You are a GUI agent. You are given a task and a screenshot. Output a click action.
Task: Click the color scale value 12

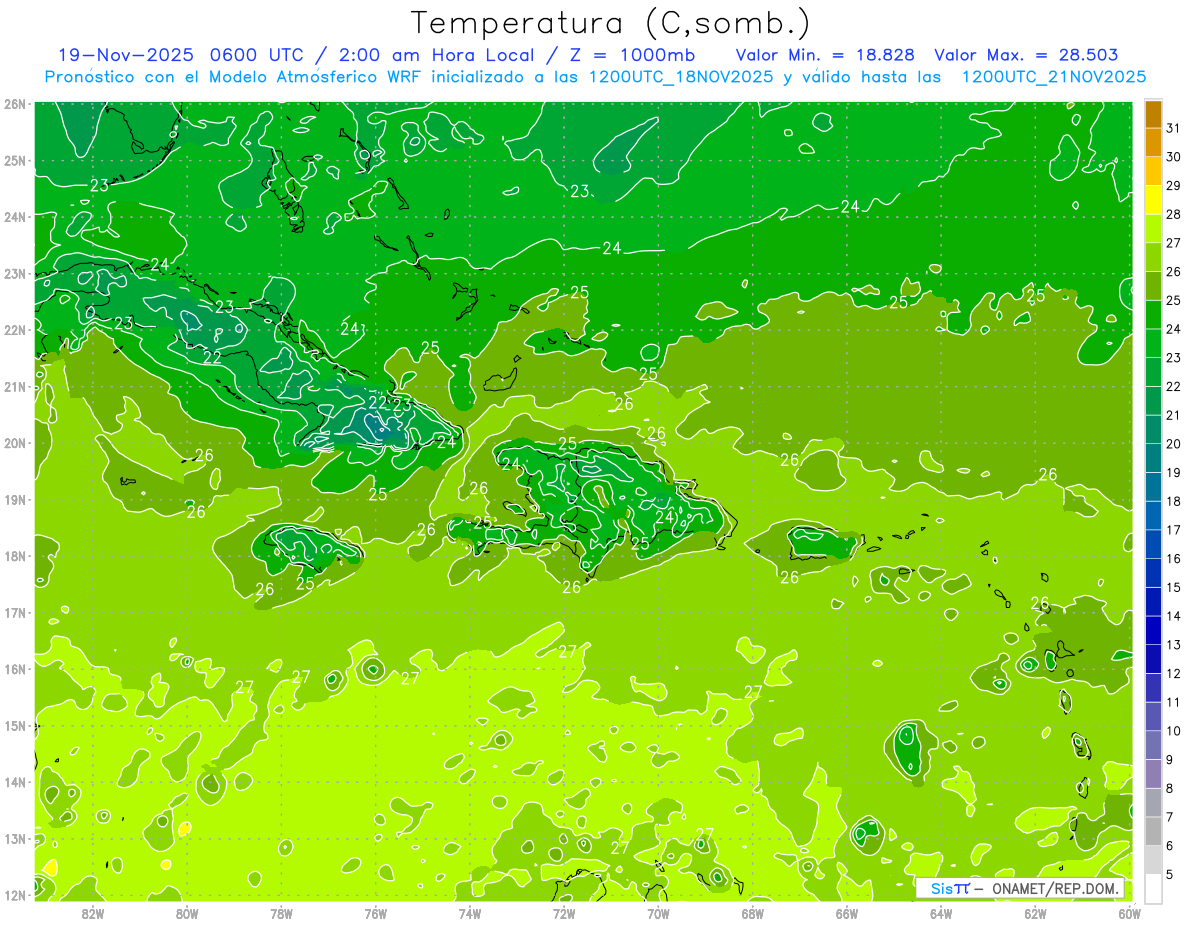[1173, 673]
